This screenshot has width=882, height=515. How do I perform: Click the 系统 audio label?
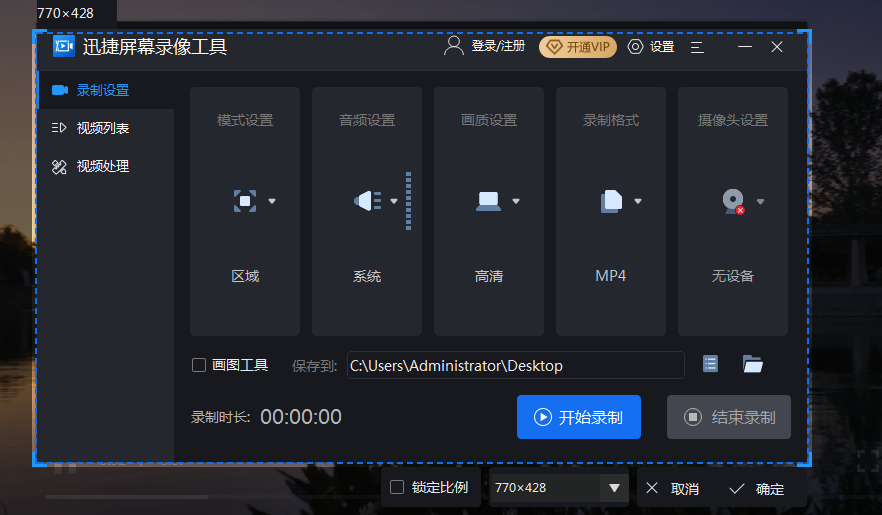tap(367, 276)
